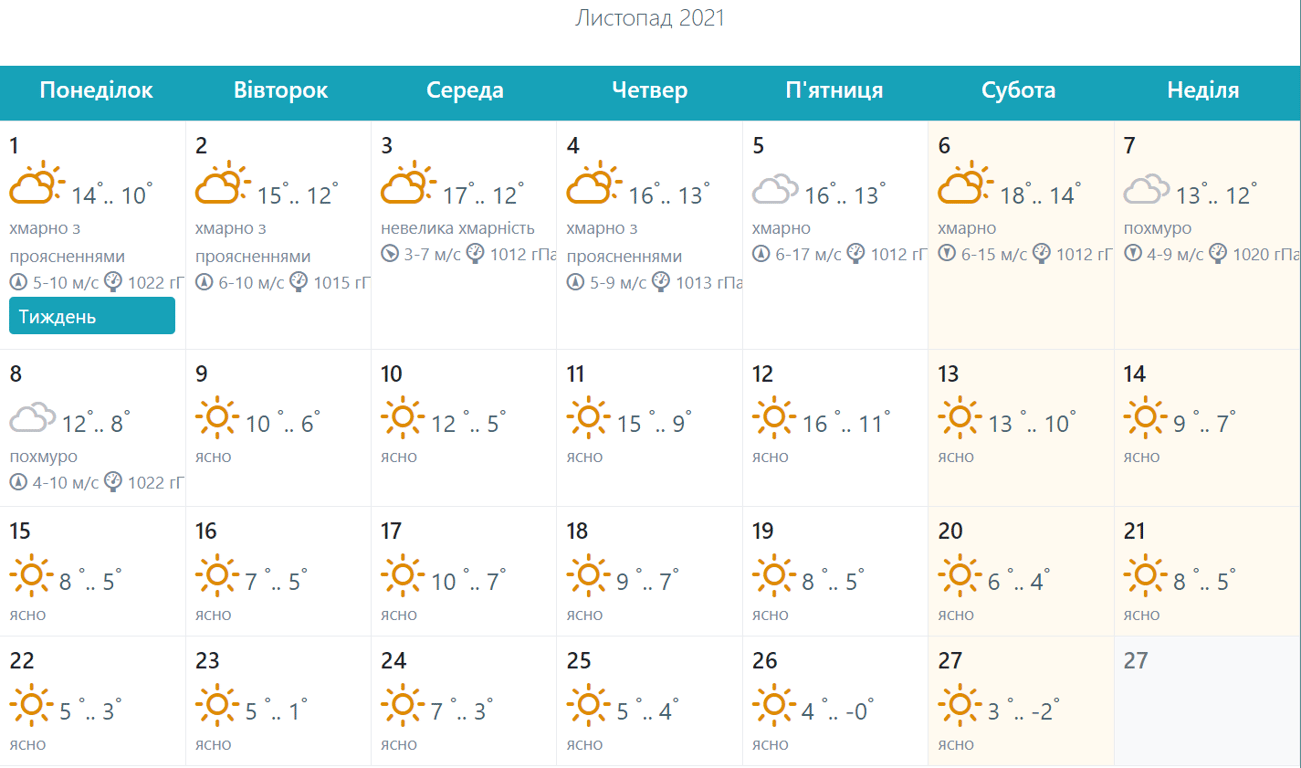Click the sun icon for November 9
Image resolution: width=1301 pixels, height=768 pixels.
point(217,417)
